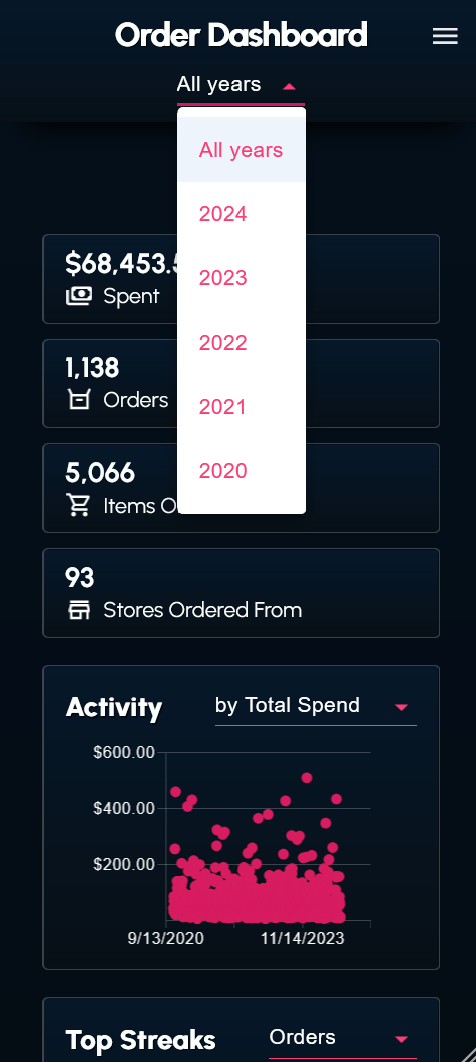Click the activity scatter chart area
The width and height of the screenshot is (476, 1062).
point(269,836)
